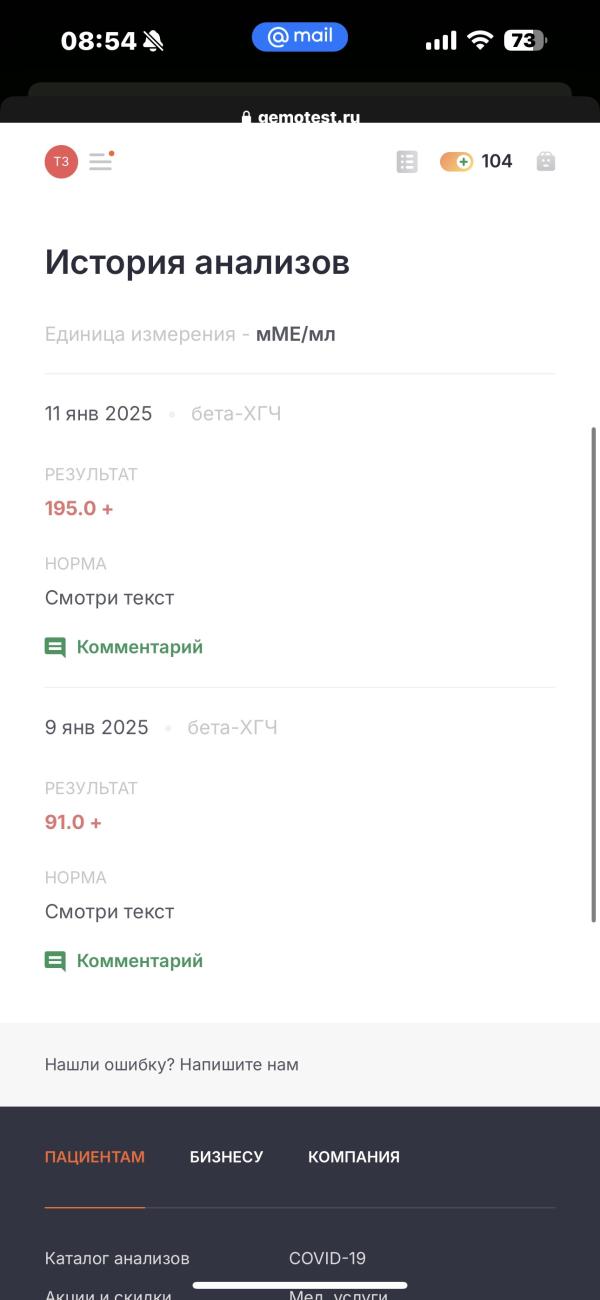Open the list view icon in header
Screen dimensions: 600x1300
(406, 162)
